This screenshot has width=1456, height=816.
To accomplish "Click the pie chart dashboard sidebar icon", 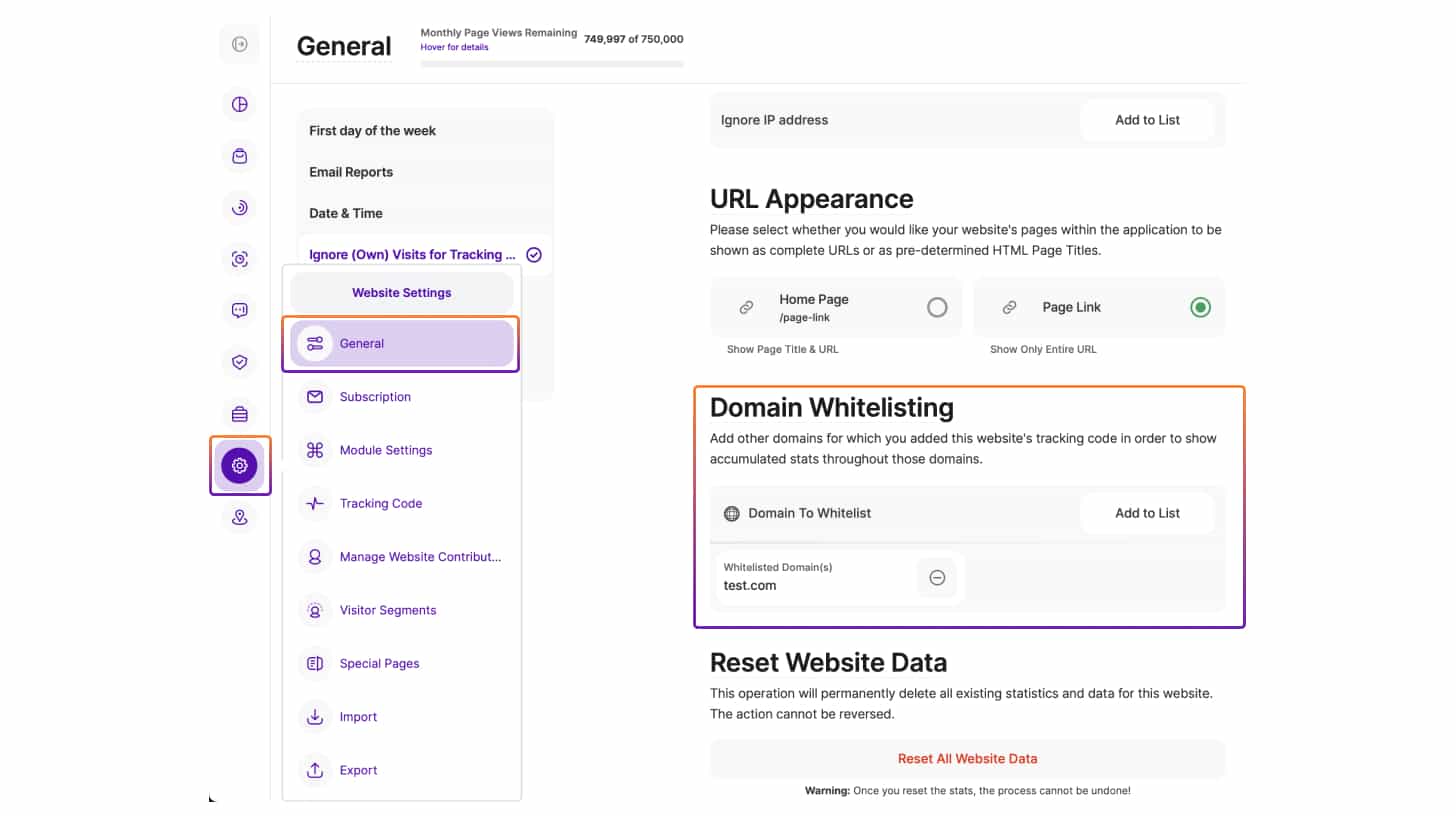I will pos(239,105).
